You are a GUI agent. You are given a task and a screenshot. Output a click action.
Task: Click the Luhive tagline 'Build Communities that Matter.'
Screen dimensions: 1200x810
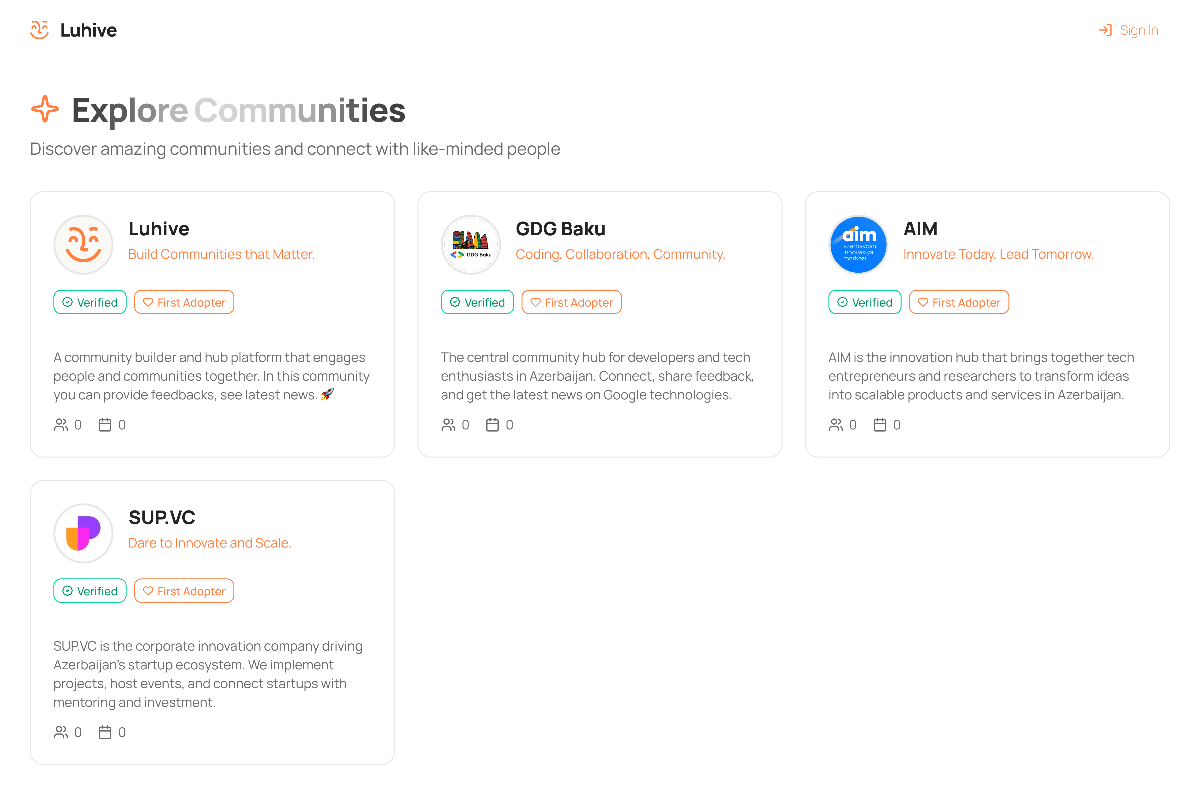tap(221, 254)
